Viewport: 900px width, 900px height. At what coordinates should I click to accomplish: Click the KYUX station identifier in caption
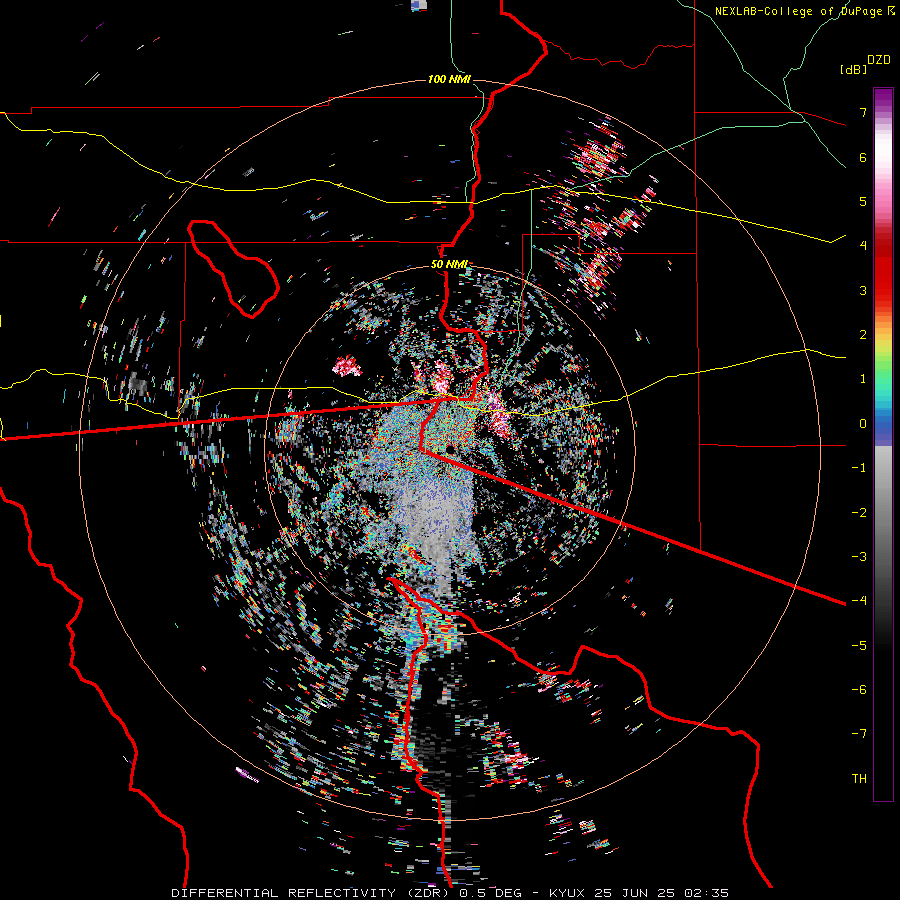pyautogui.click(x=565, y=893)
